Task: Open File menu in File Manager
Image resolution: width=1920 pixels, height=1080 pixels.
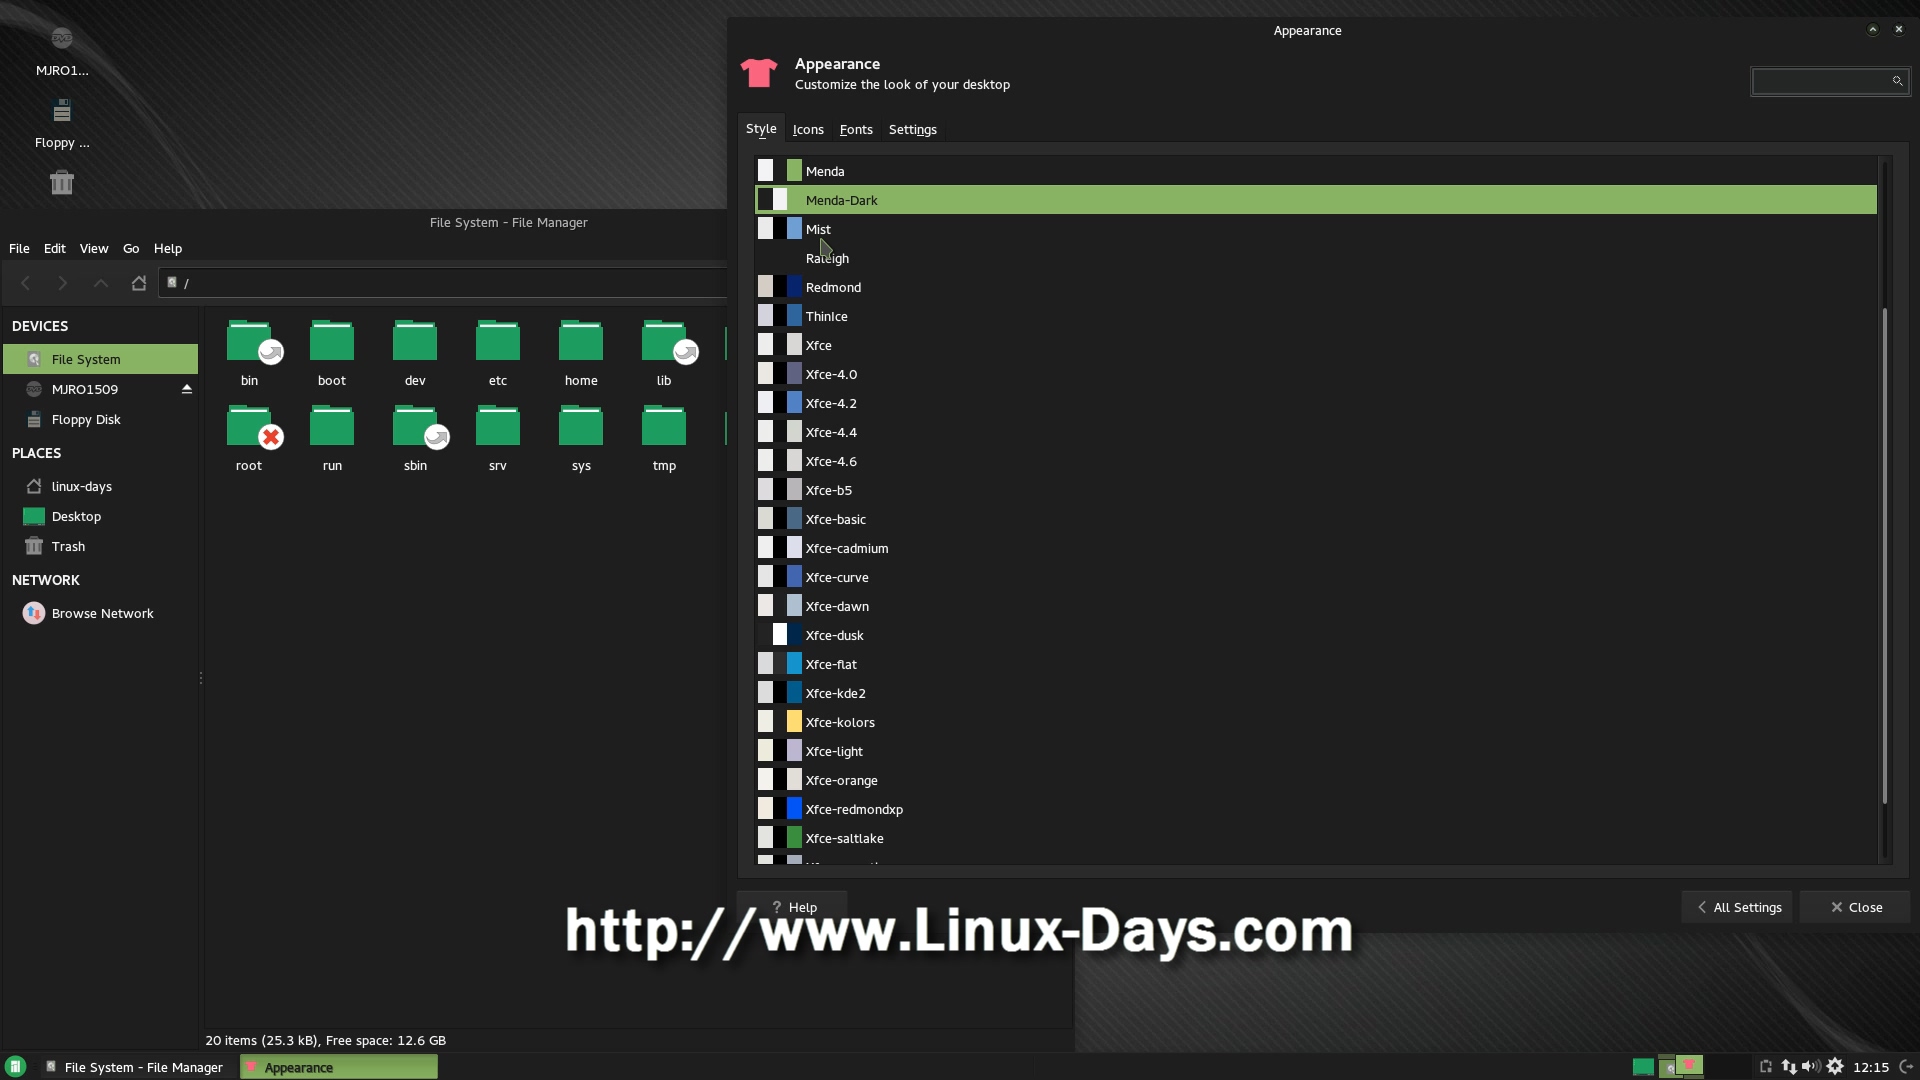Action: pos(19,248)
